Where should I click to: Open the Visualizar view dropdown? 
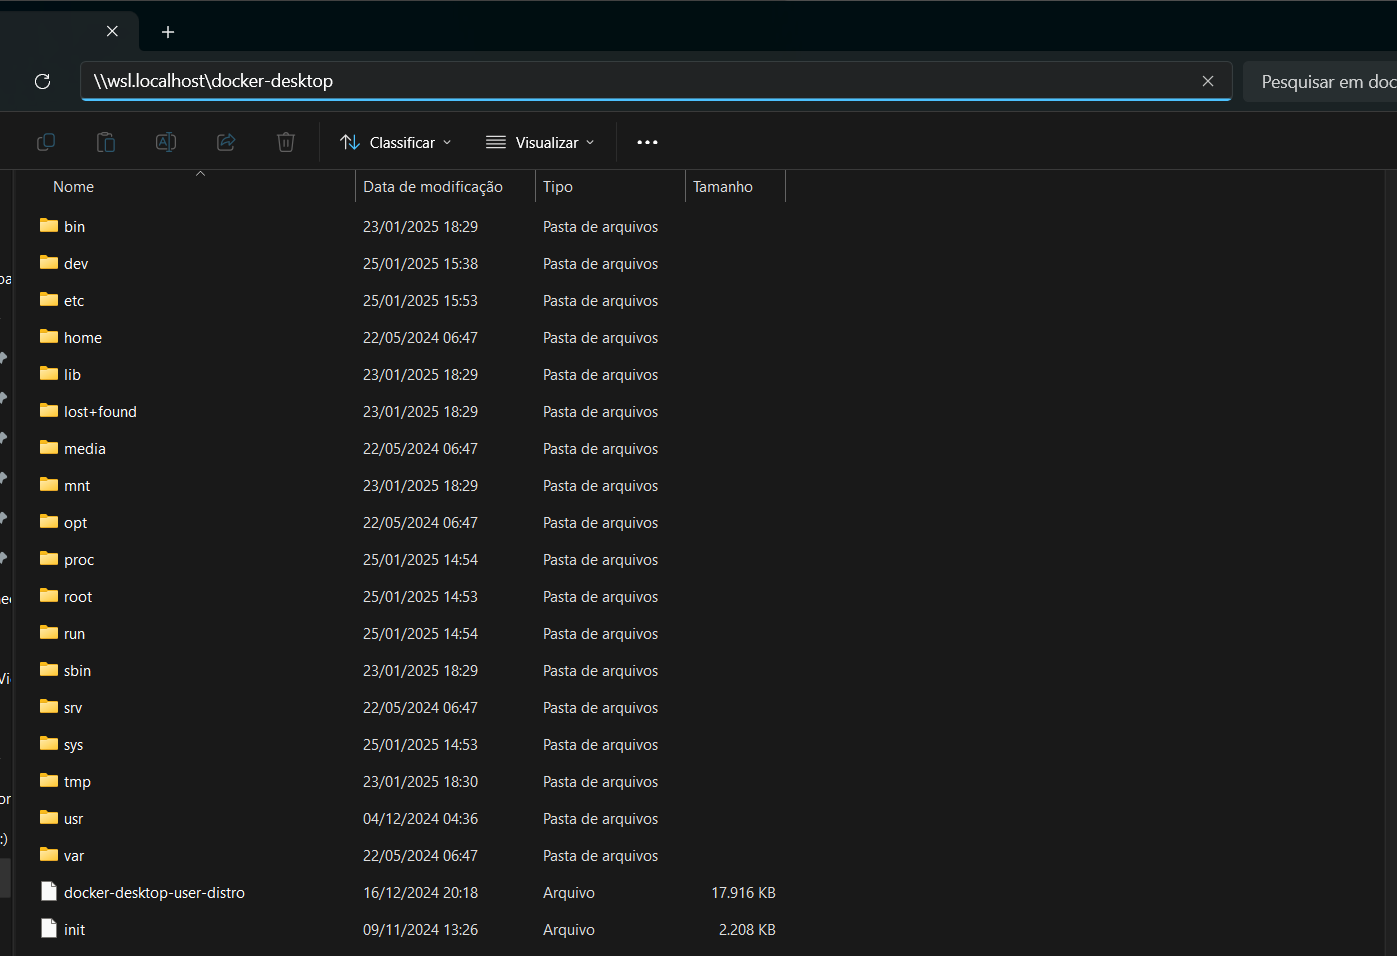[x=540, y=142]
